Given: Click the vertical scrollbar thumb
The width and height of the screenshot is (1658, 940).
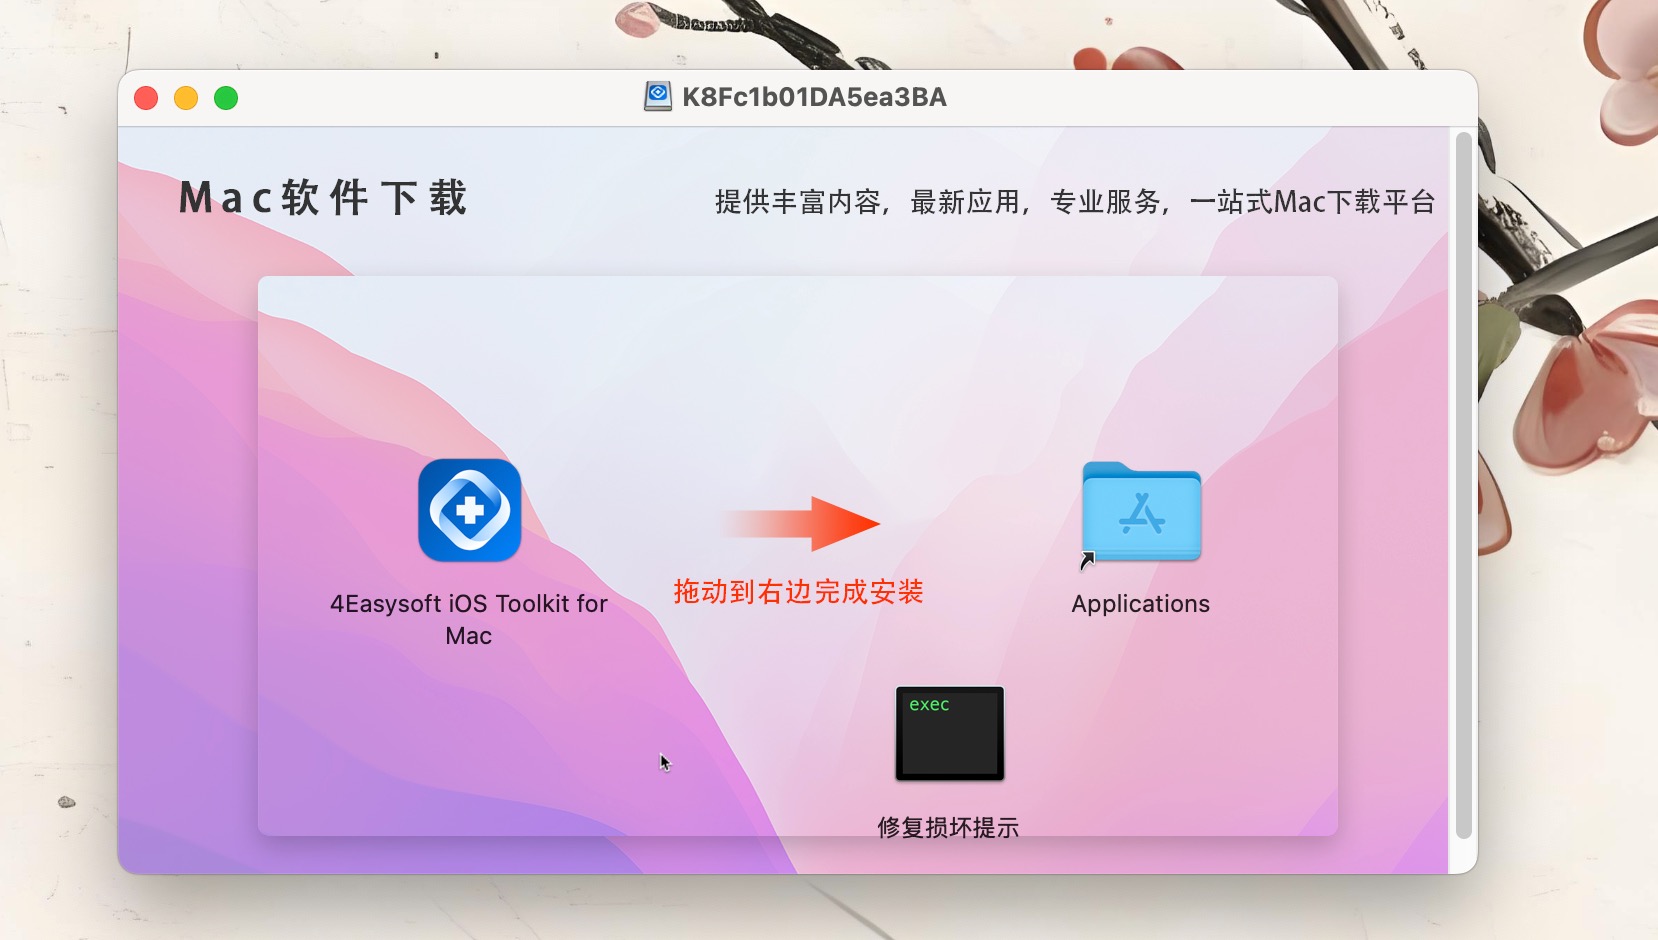Looking at the screenshot, I should 1463,486.
